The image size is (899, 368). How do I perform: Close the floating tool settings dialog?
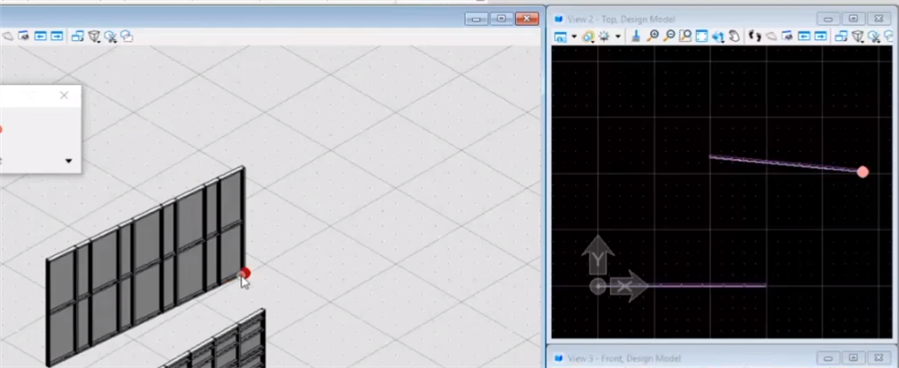(64, 95)
